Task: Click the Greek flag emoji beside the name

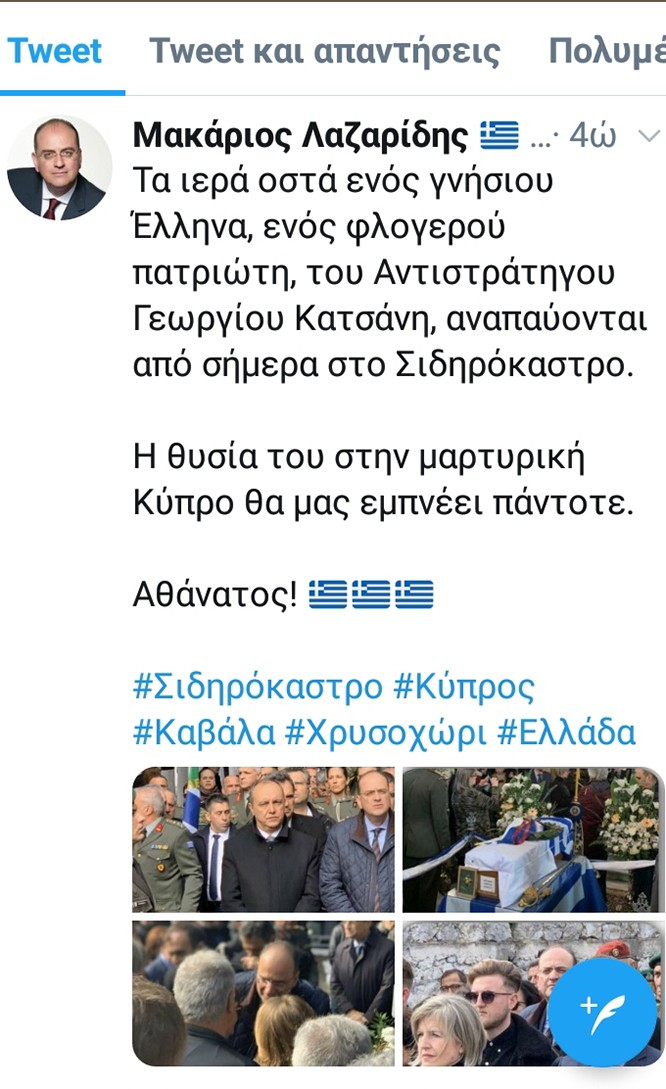Action: coord(499,135)
